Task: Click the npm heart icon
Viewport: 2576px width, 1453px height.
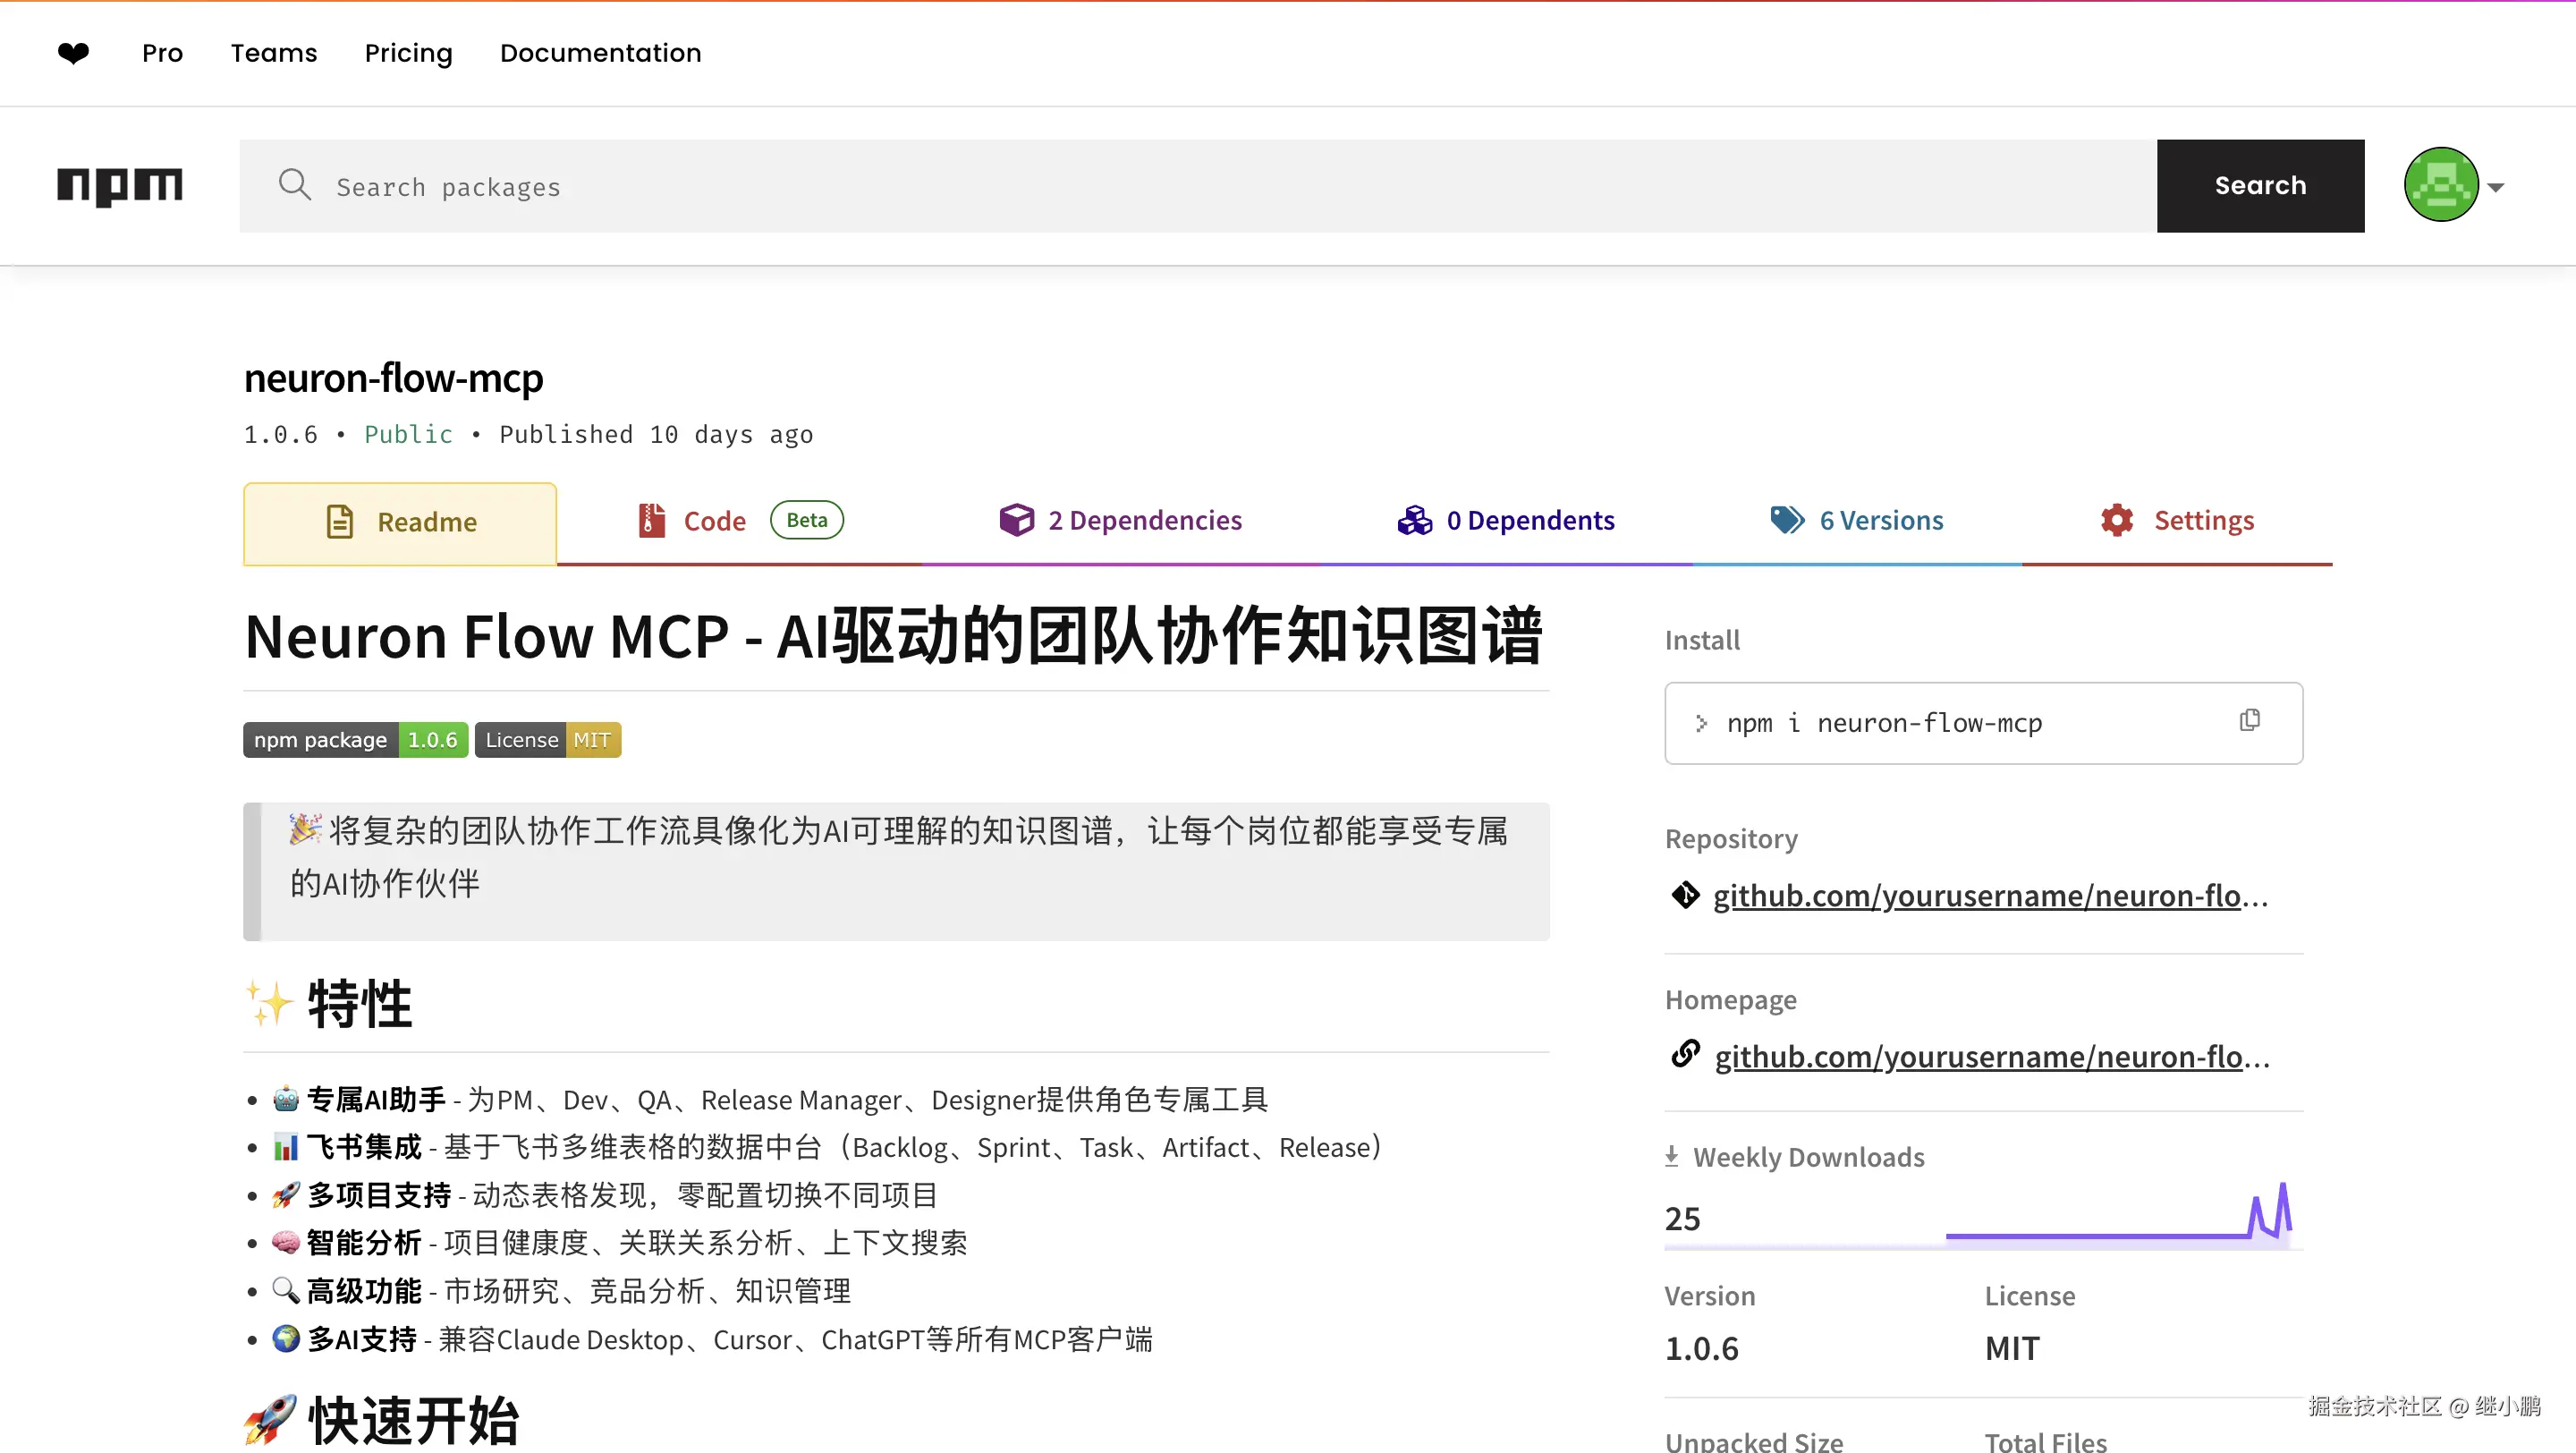Action: click(73, 53)
